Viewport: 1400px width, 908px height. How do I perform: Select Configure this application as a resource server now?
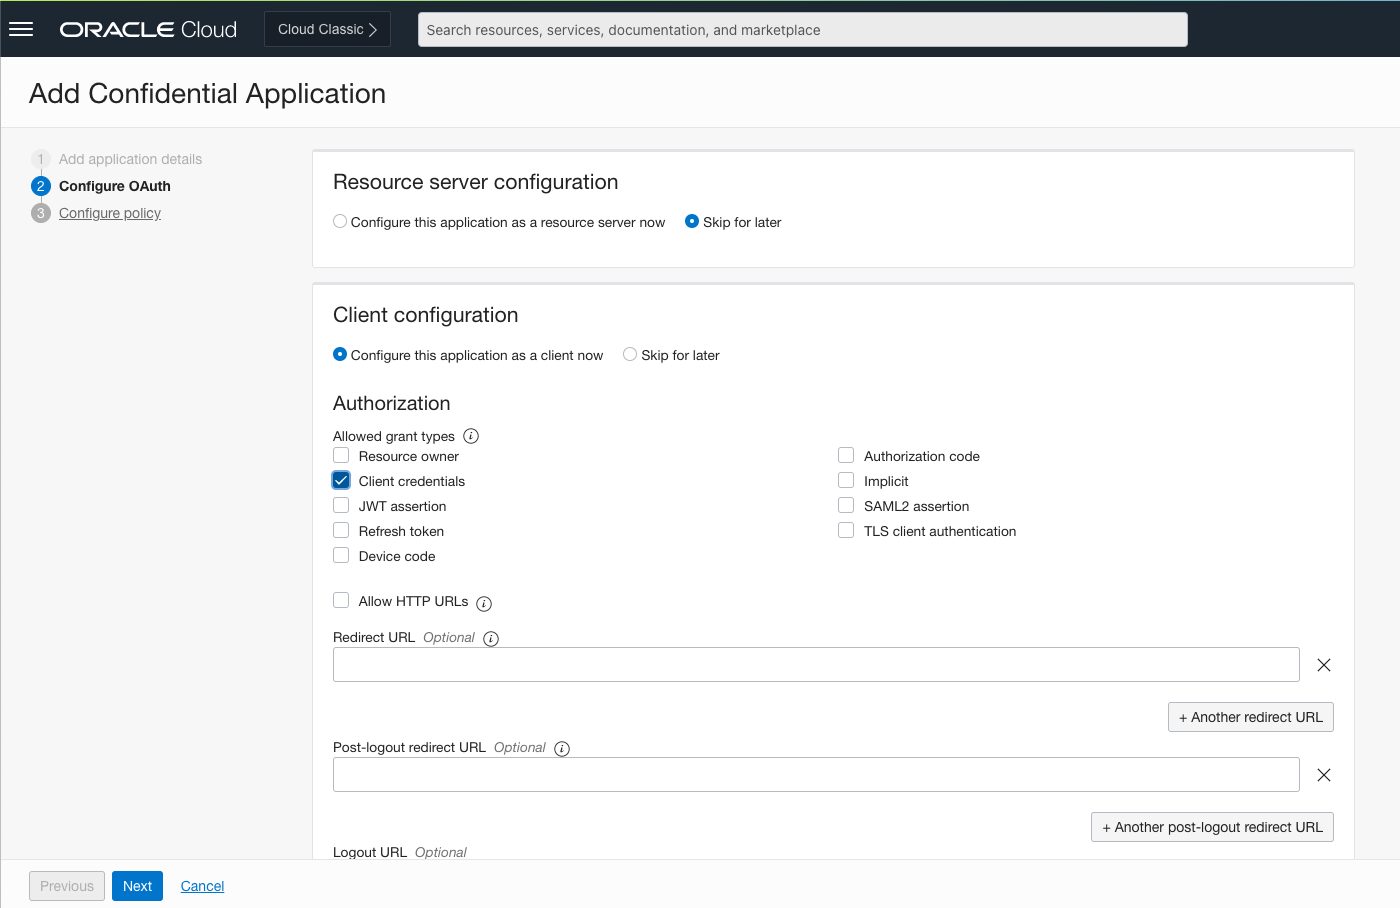coord(339,221)
